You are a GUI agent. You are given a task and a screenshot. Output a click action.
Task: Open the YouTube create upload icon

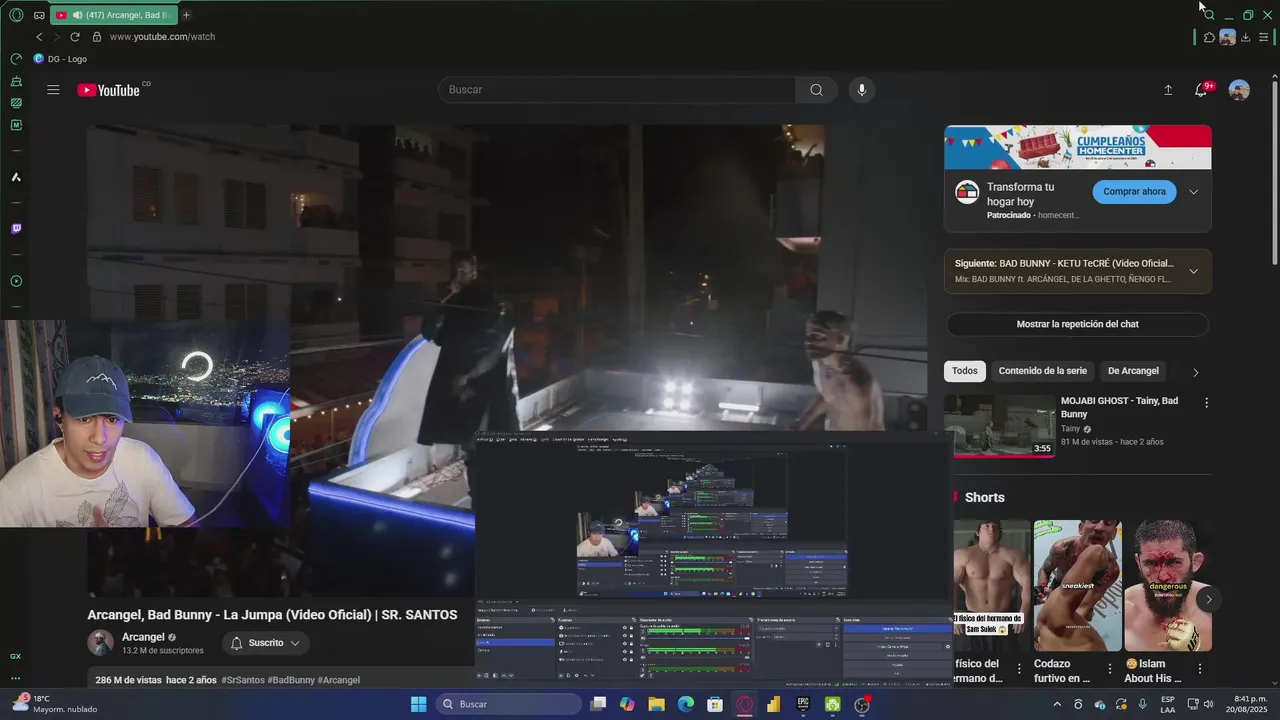[x=1168, y=90]
